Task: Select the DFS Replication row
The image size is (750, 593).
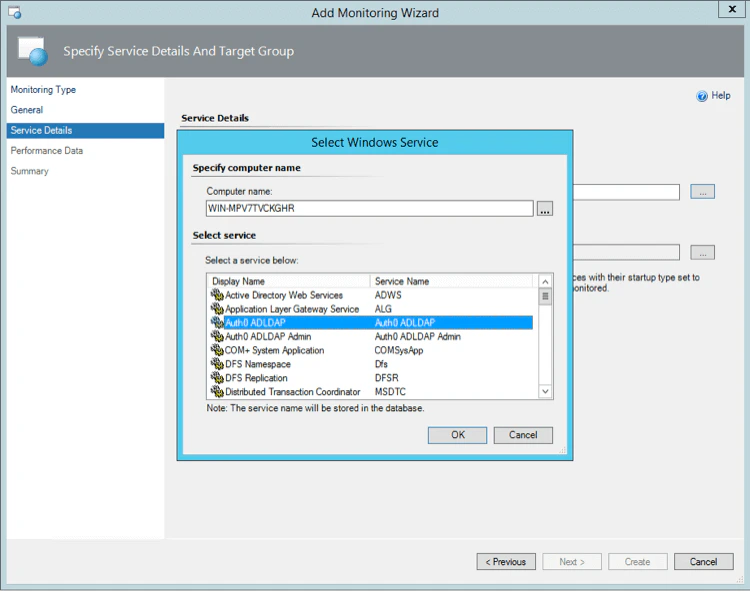Action: tap(372, 378)
